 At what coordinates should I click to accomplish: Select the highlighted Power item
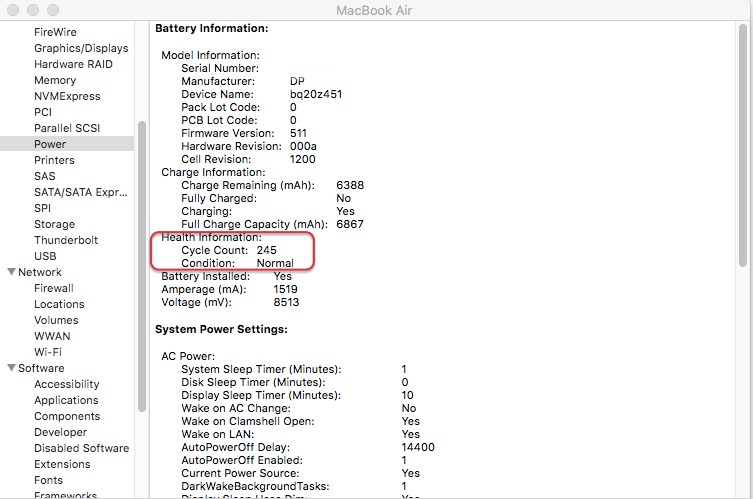[67, 144]
